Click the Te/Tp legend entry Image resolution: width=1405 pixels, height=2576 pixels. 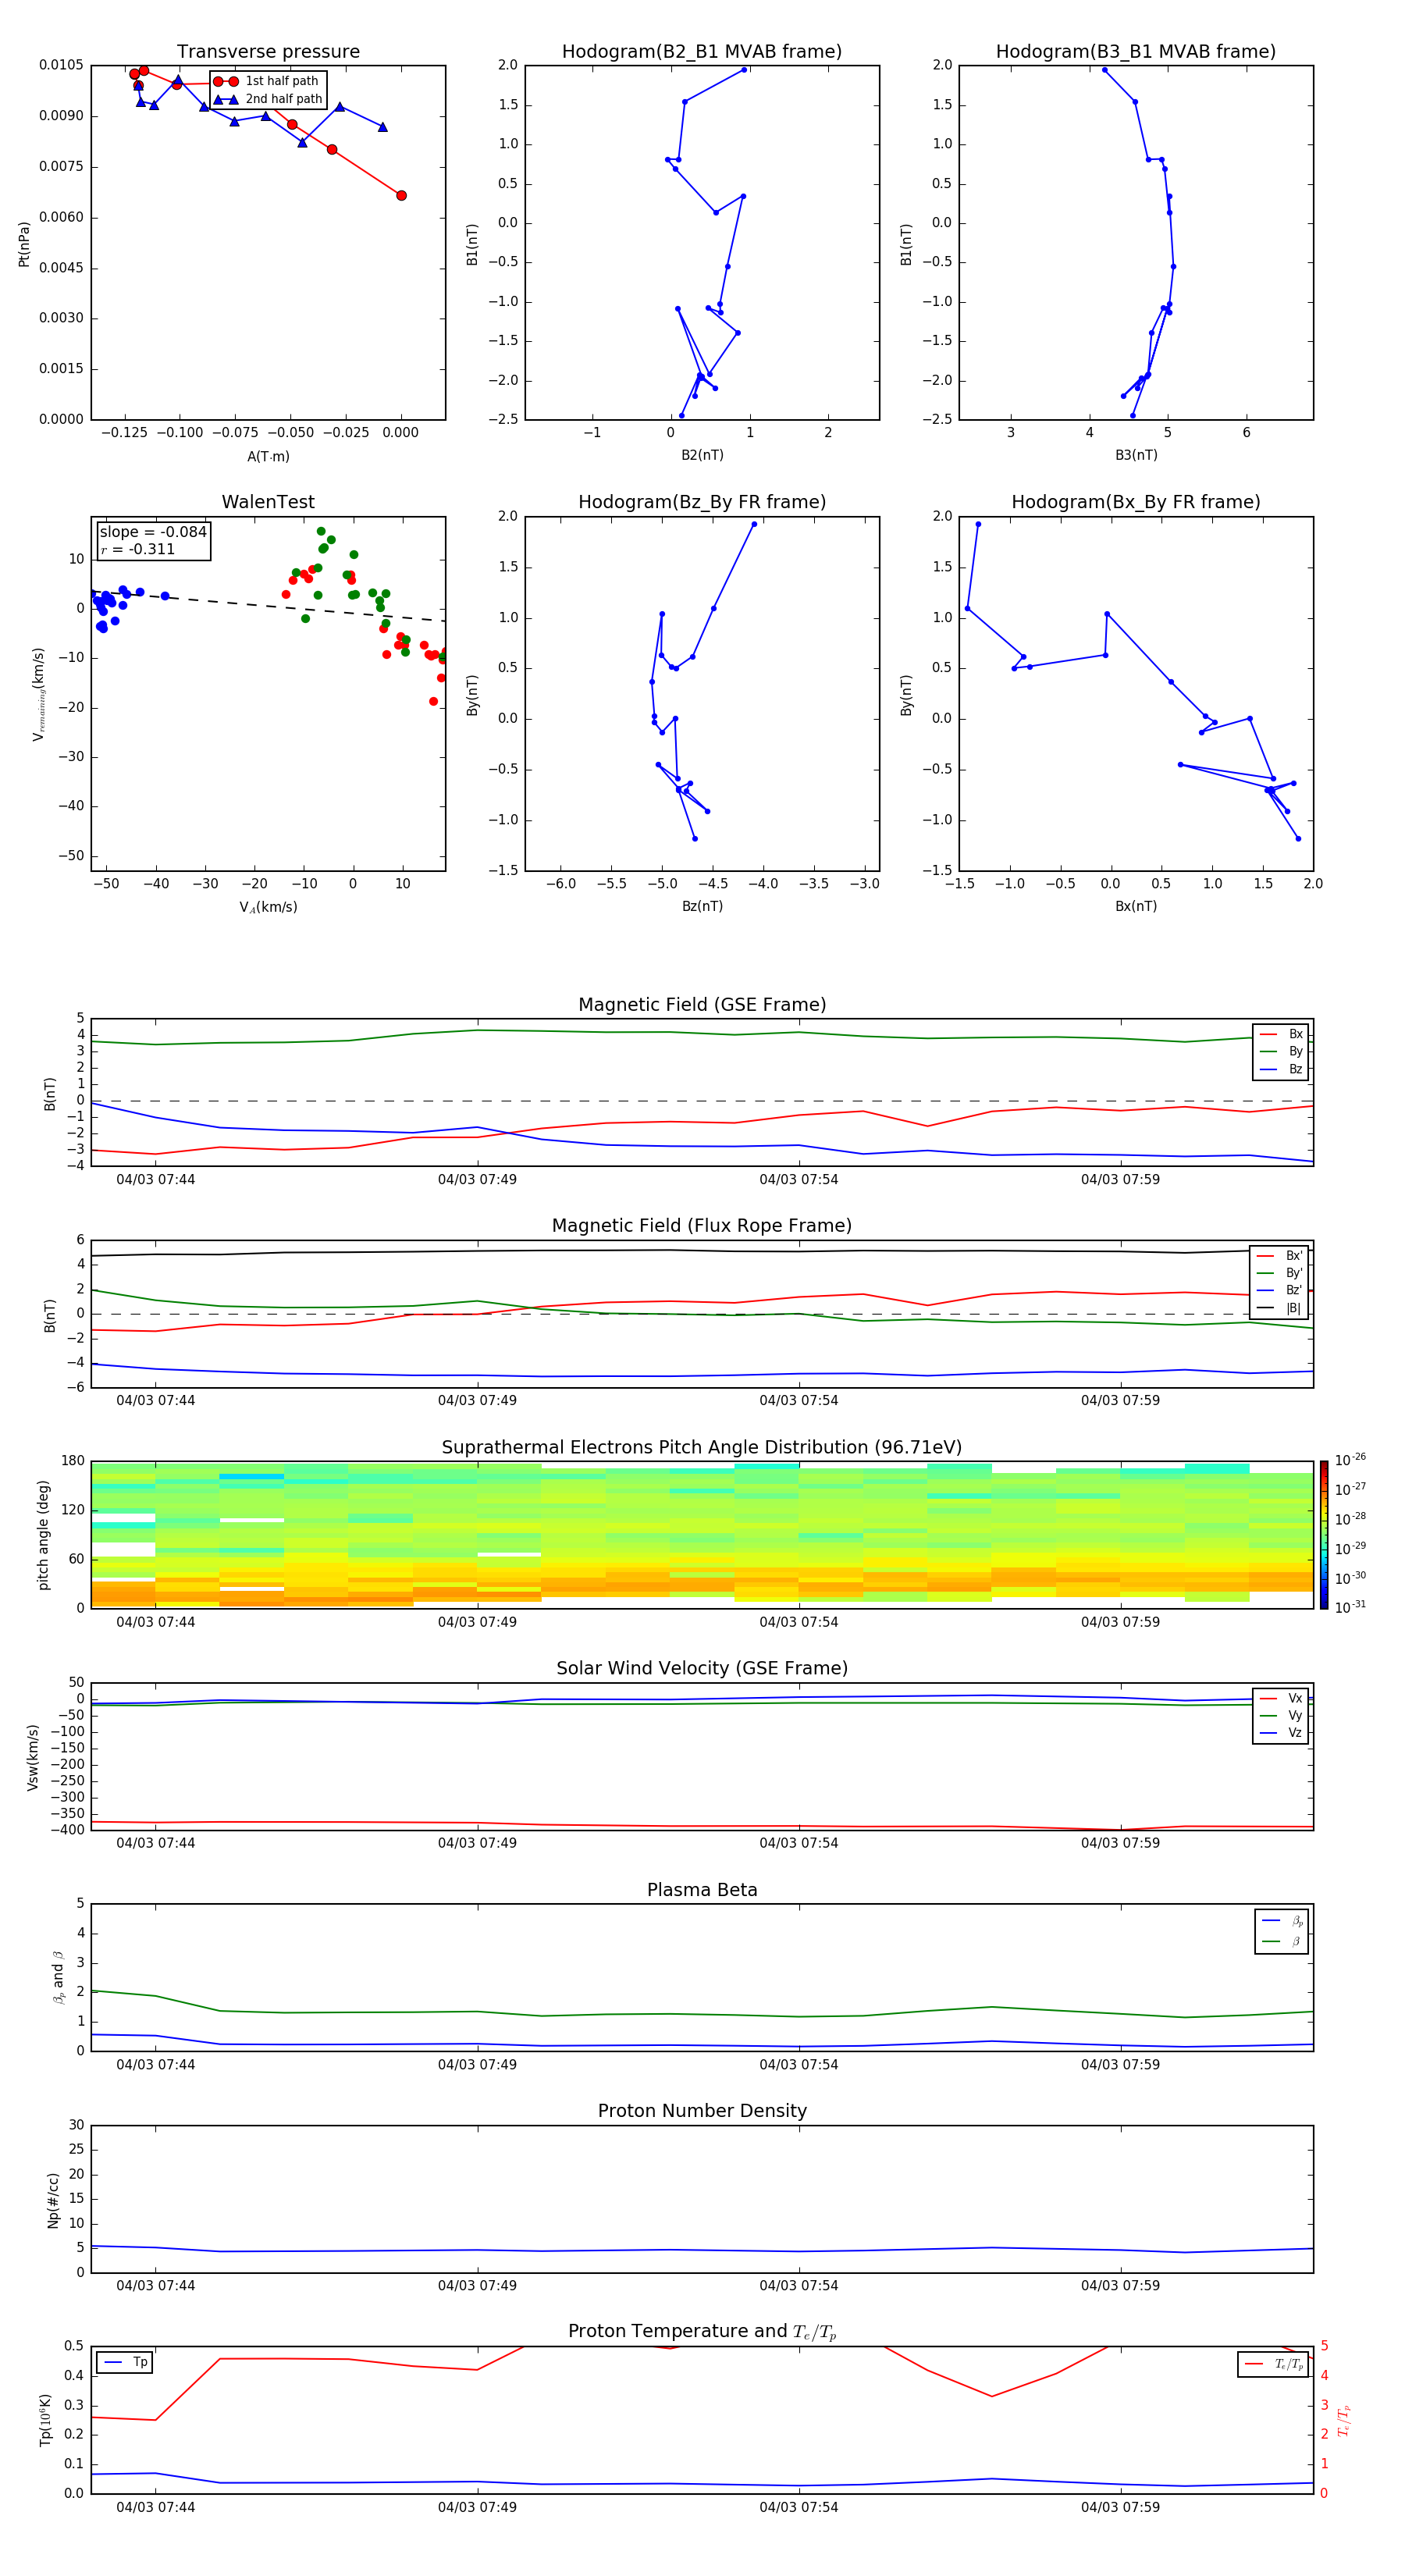1274,2364
